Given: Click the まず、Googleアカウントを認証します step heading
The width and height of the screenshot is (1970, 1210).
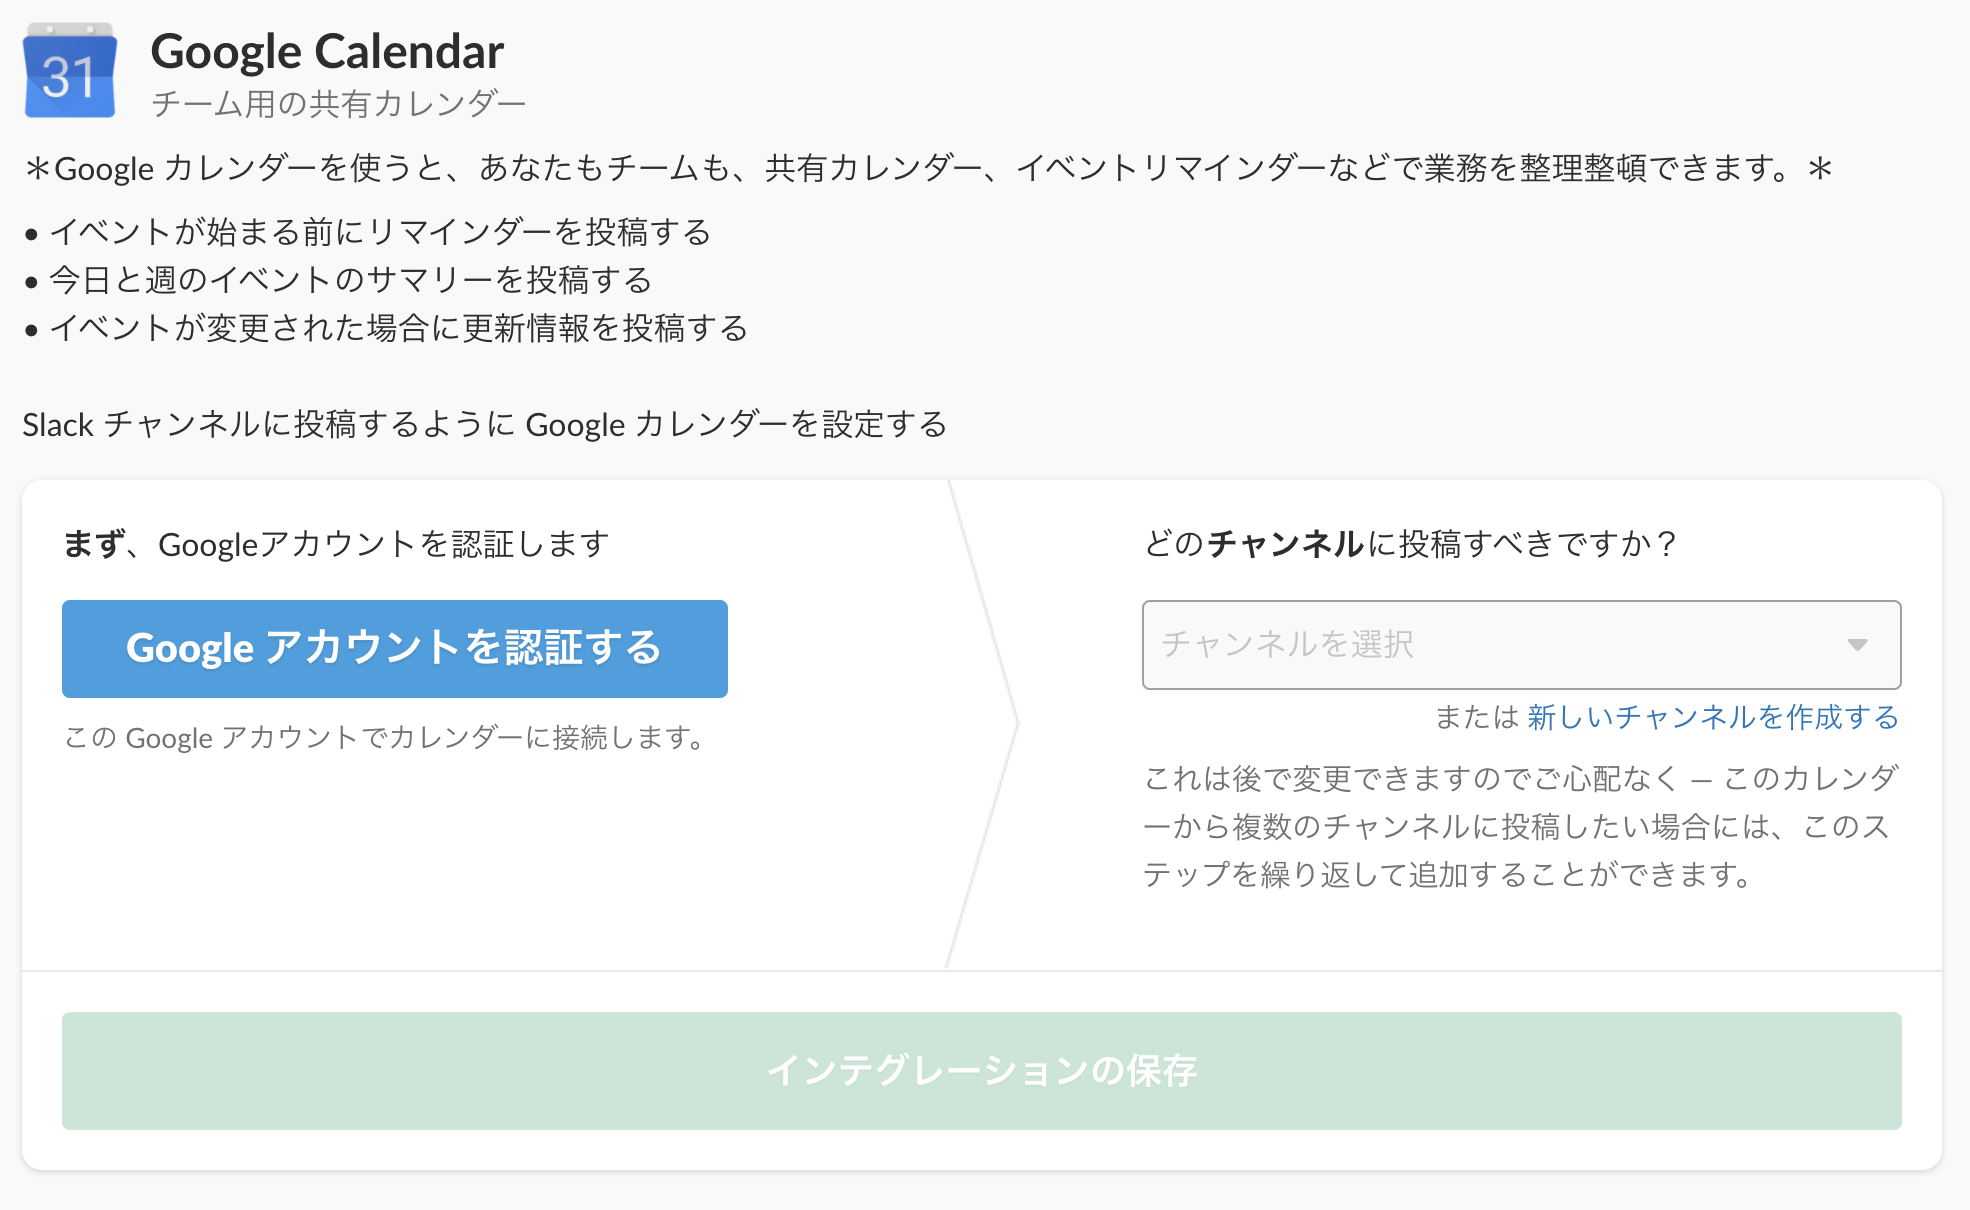Looking at the screenshot, I should click(336, 545).
